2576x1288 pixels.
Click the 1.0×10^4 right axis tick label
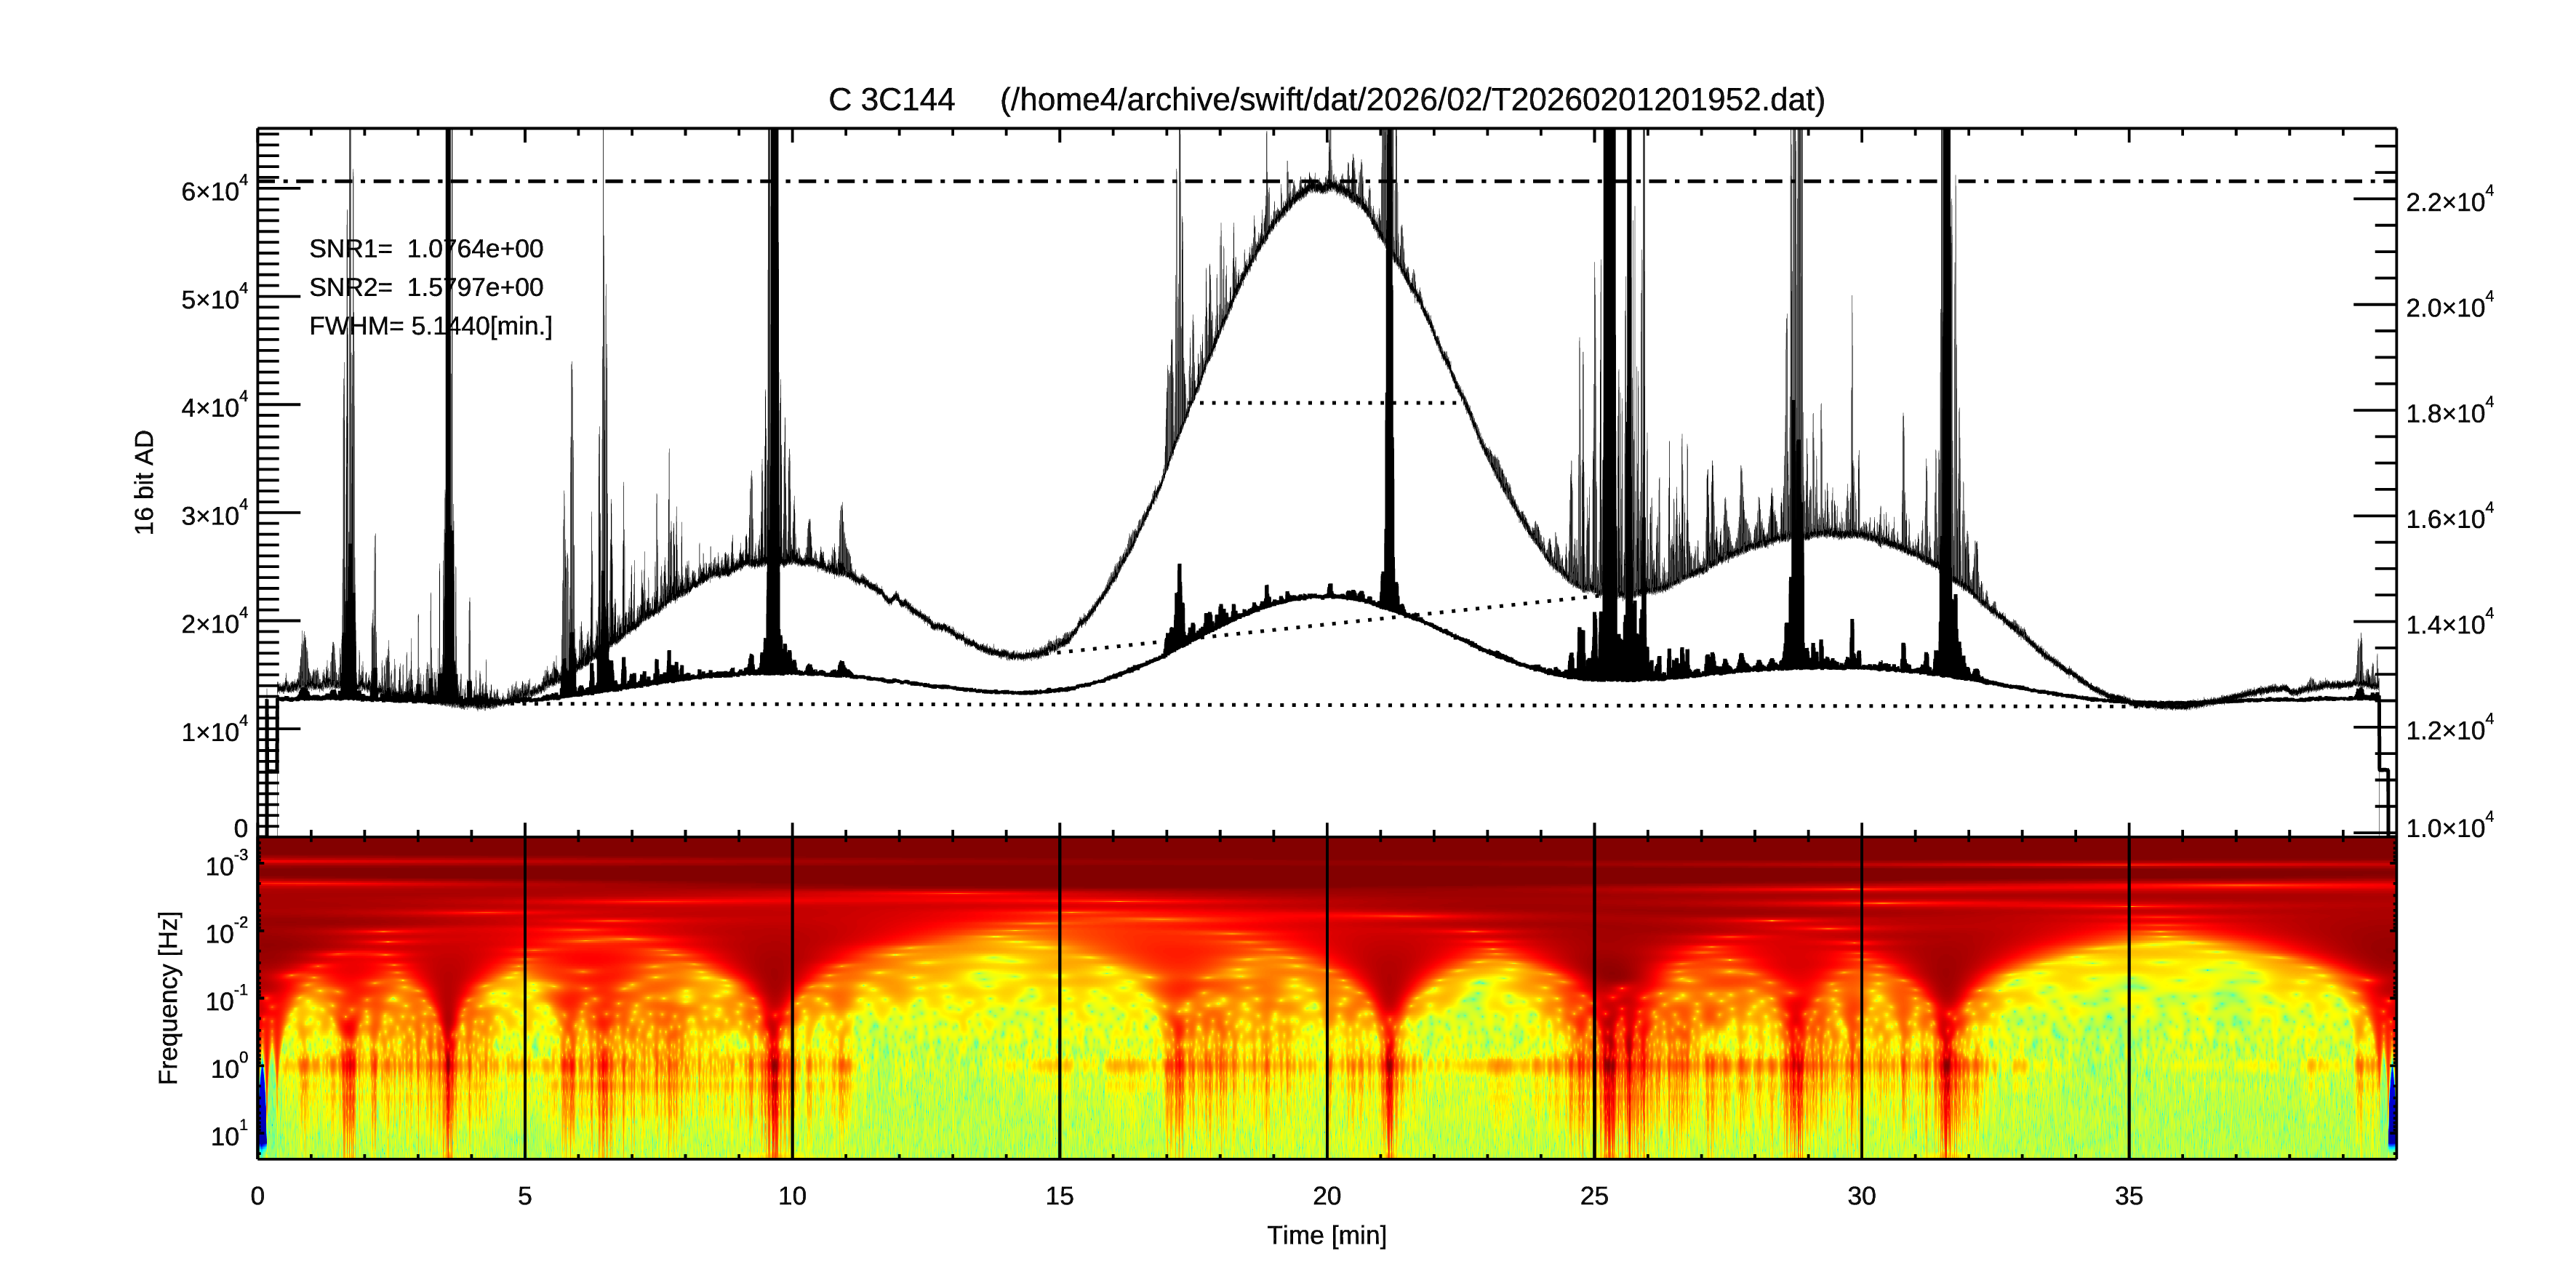coord(2449,827)
